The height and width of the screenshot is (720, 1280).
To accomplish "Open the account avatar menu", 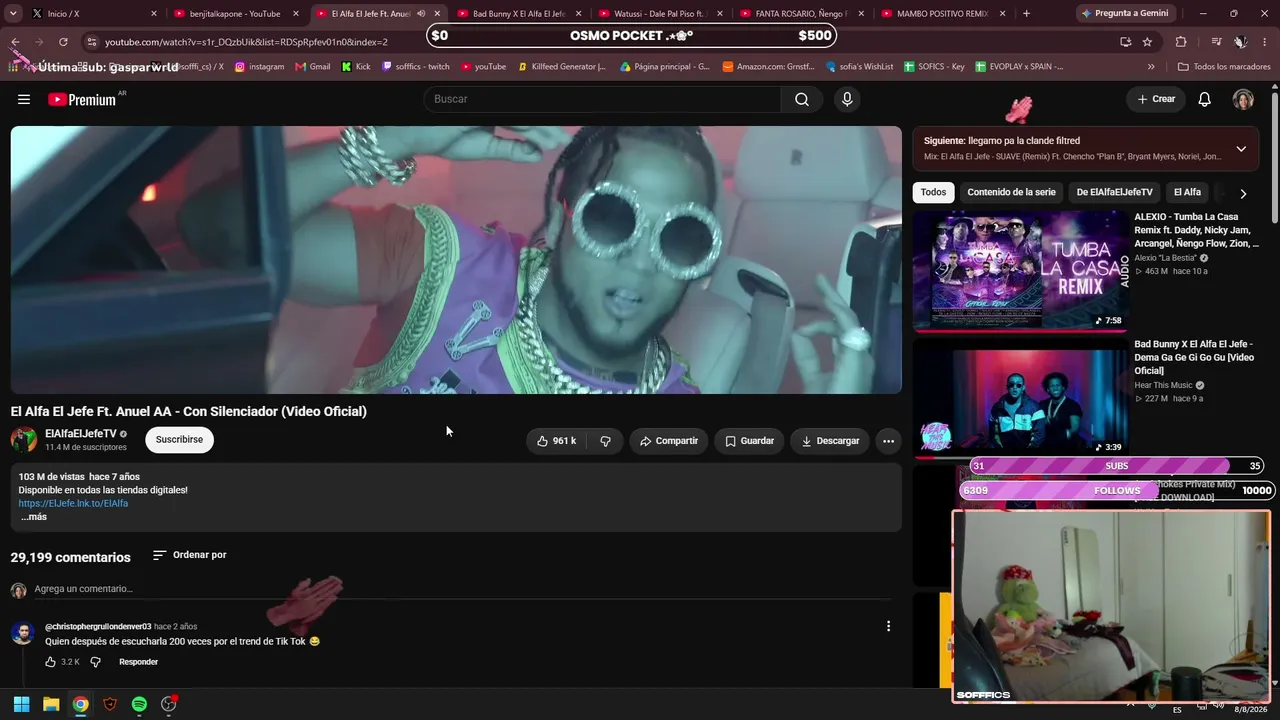I will point(1243,99).
